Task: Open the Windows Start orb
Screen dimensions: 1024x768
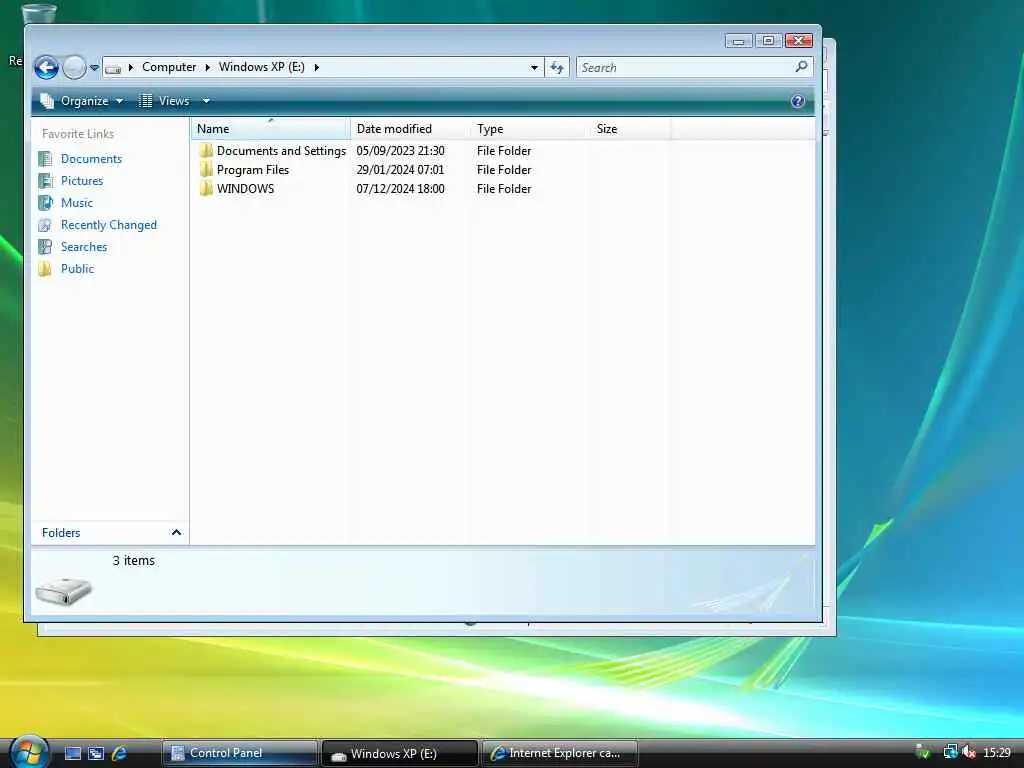Action: pos(29,752)
